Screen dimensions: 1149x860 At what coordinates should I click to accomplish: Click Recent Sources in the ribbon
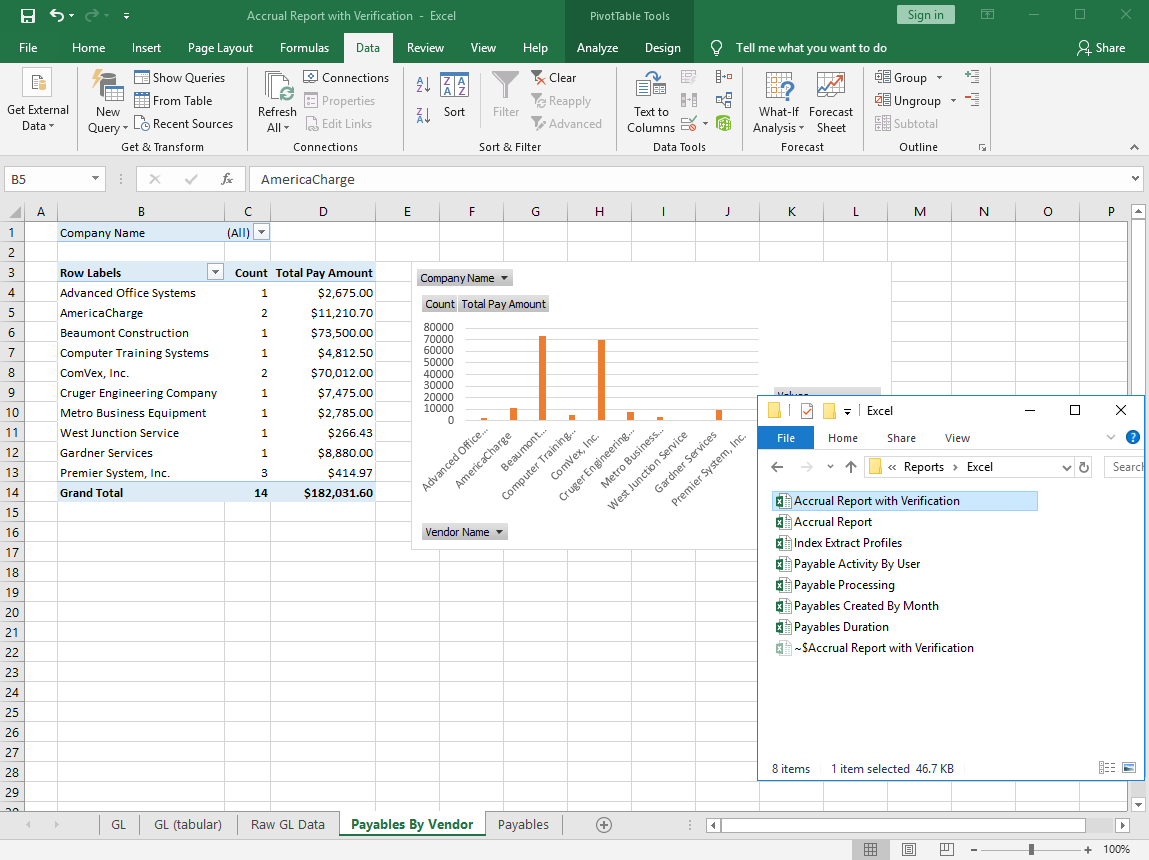pos(185,123)
